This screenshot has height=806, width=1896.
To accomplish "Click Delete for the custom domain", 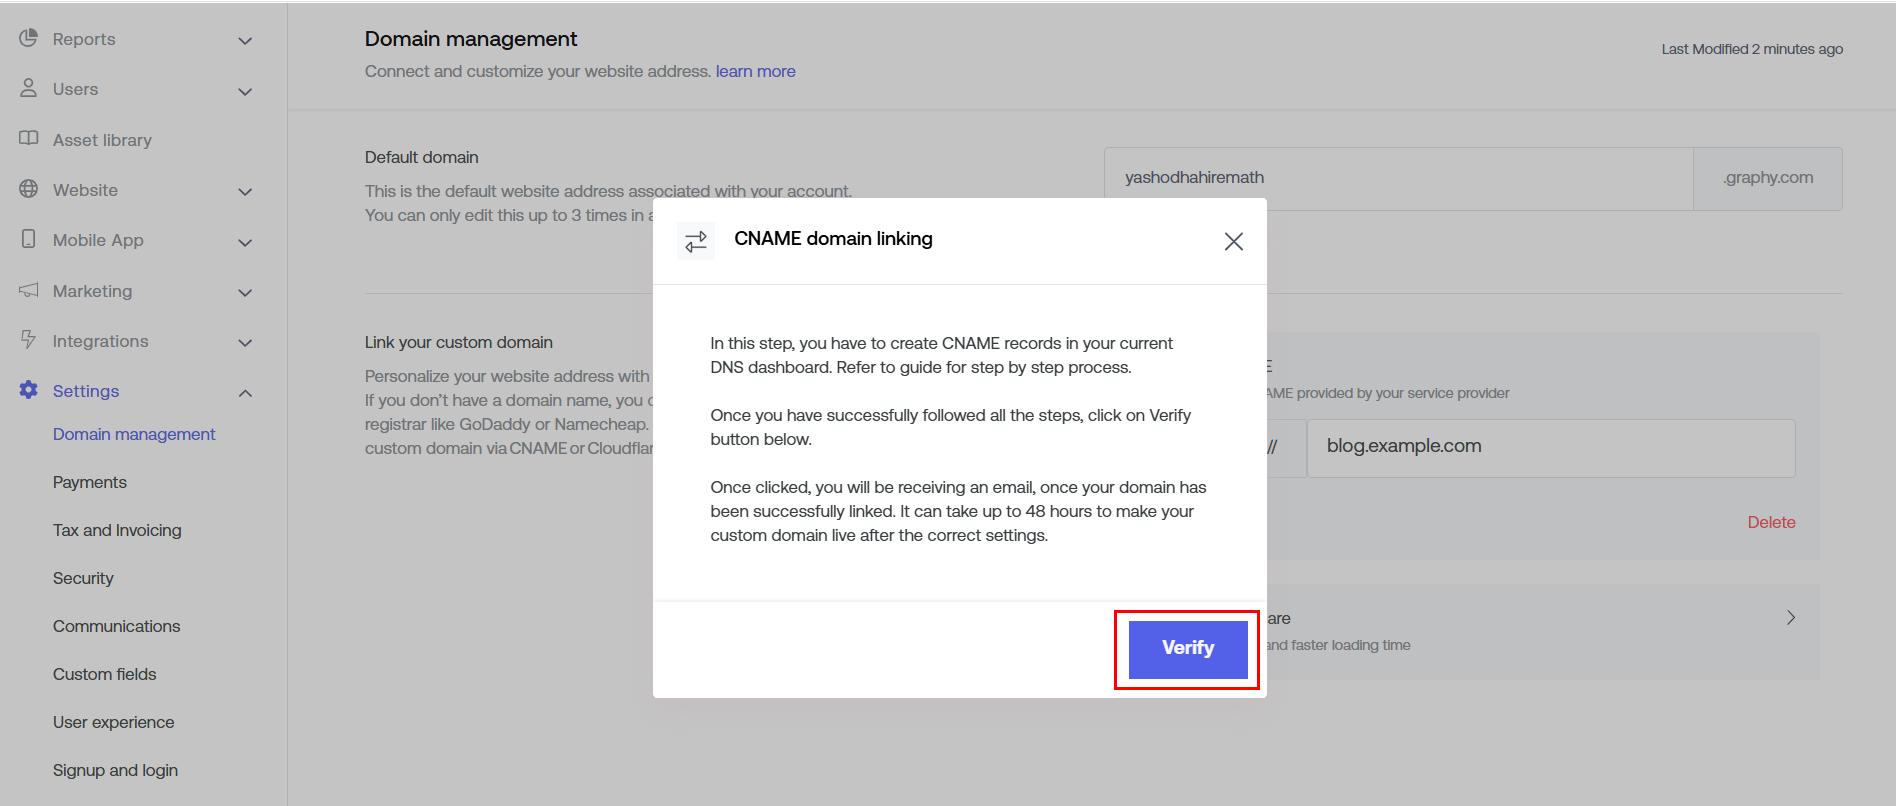I will pyautogui.click(x=1771, y=522).
